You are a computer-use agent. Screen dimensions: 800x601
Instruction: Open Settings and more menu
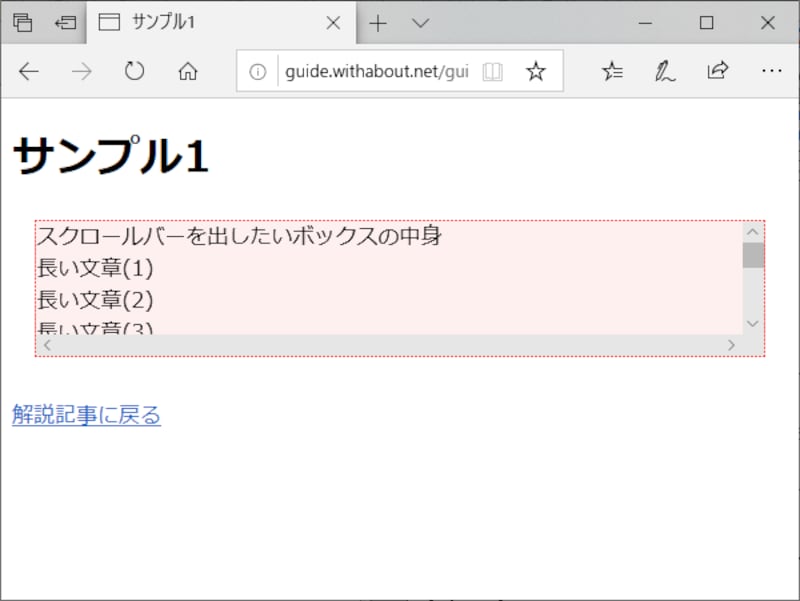[771, 71]
